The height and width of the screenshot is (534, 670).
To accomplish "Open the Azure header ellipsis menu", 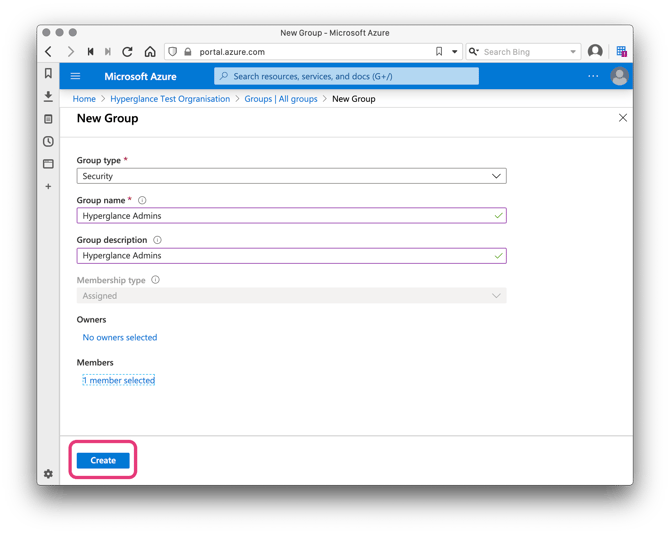I will click(x=593, y=76).
